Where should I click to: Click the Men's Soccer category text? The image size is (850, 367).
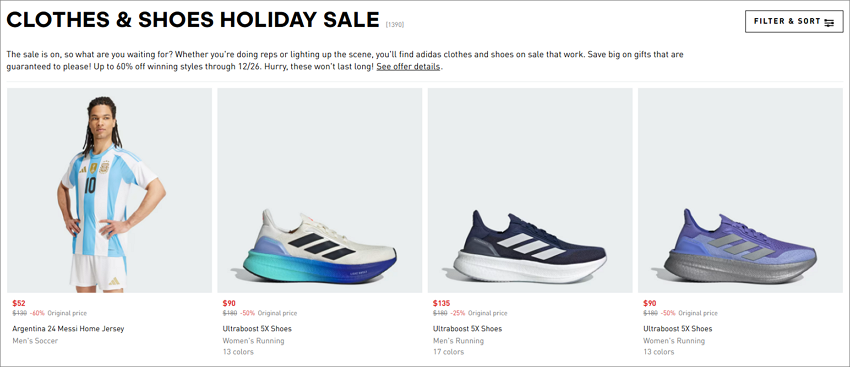pyautogui.click(x=35, y=341)
